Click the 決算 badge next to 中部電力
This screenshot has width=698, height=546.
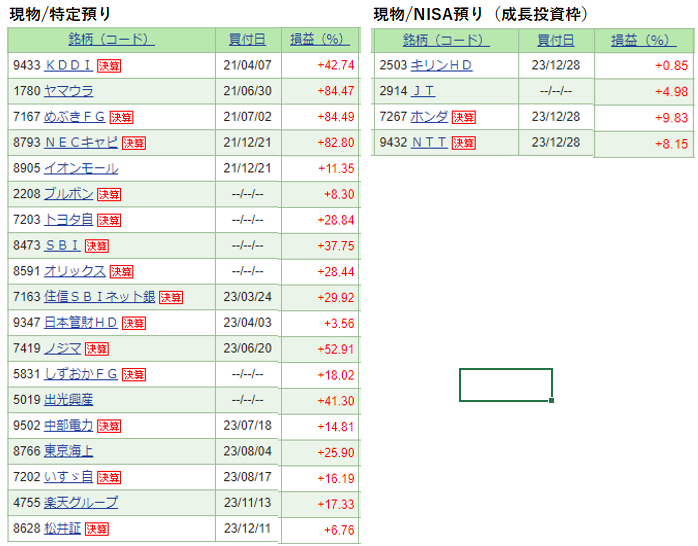coord(109,426)
